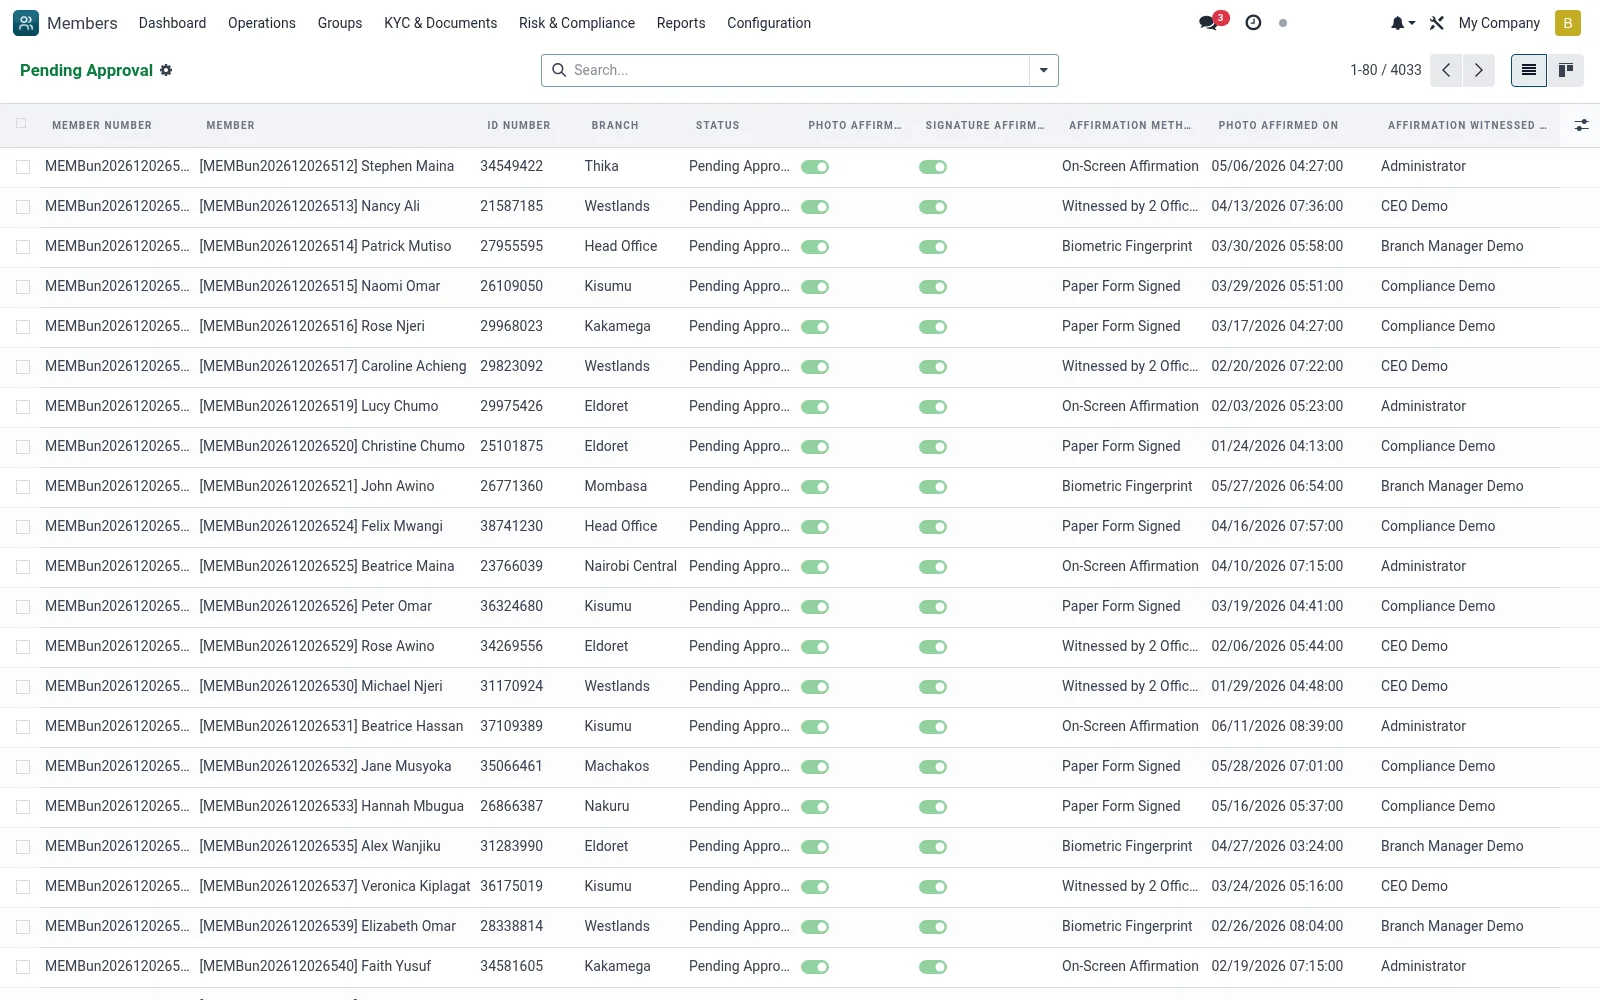Open the clock activities icon

point(1253,23)
